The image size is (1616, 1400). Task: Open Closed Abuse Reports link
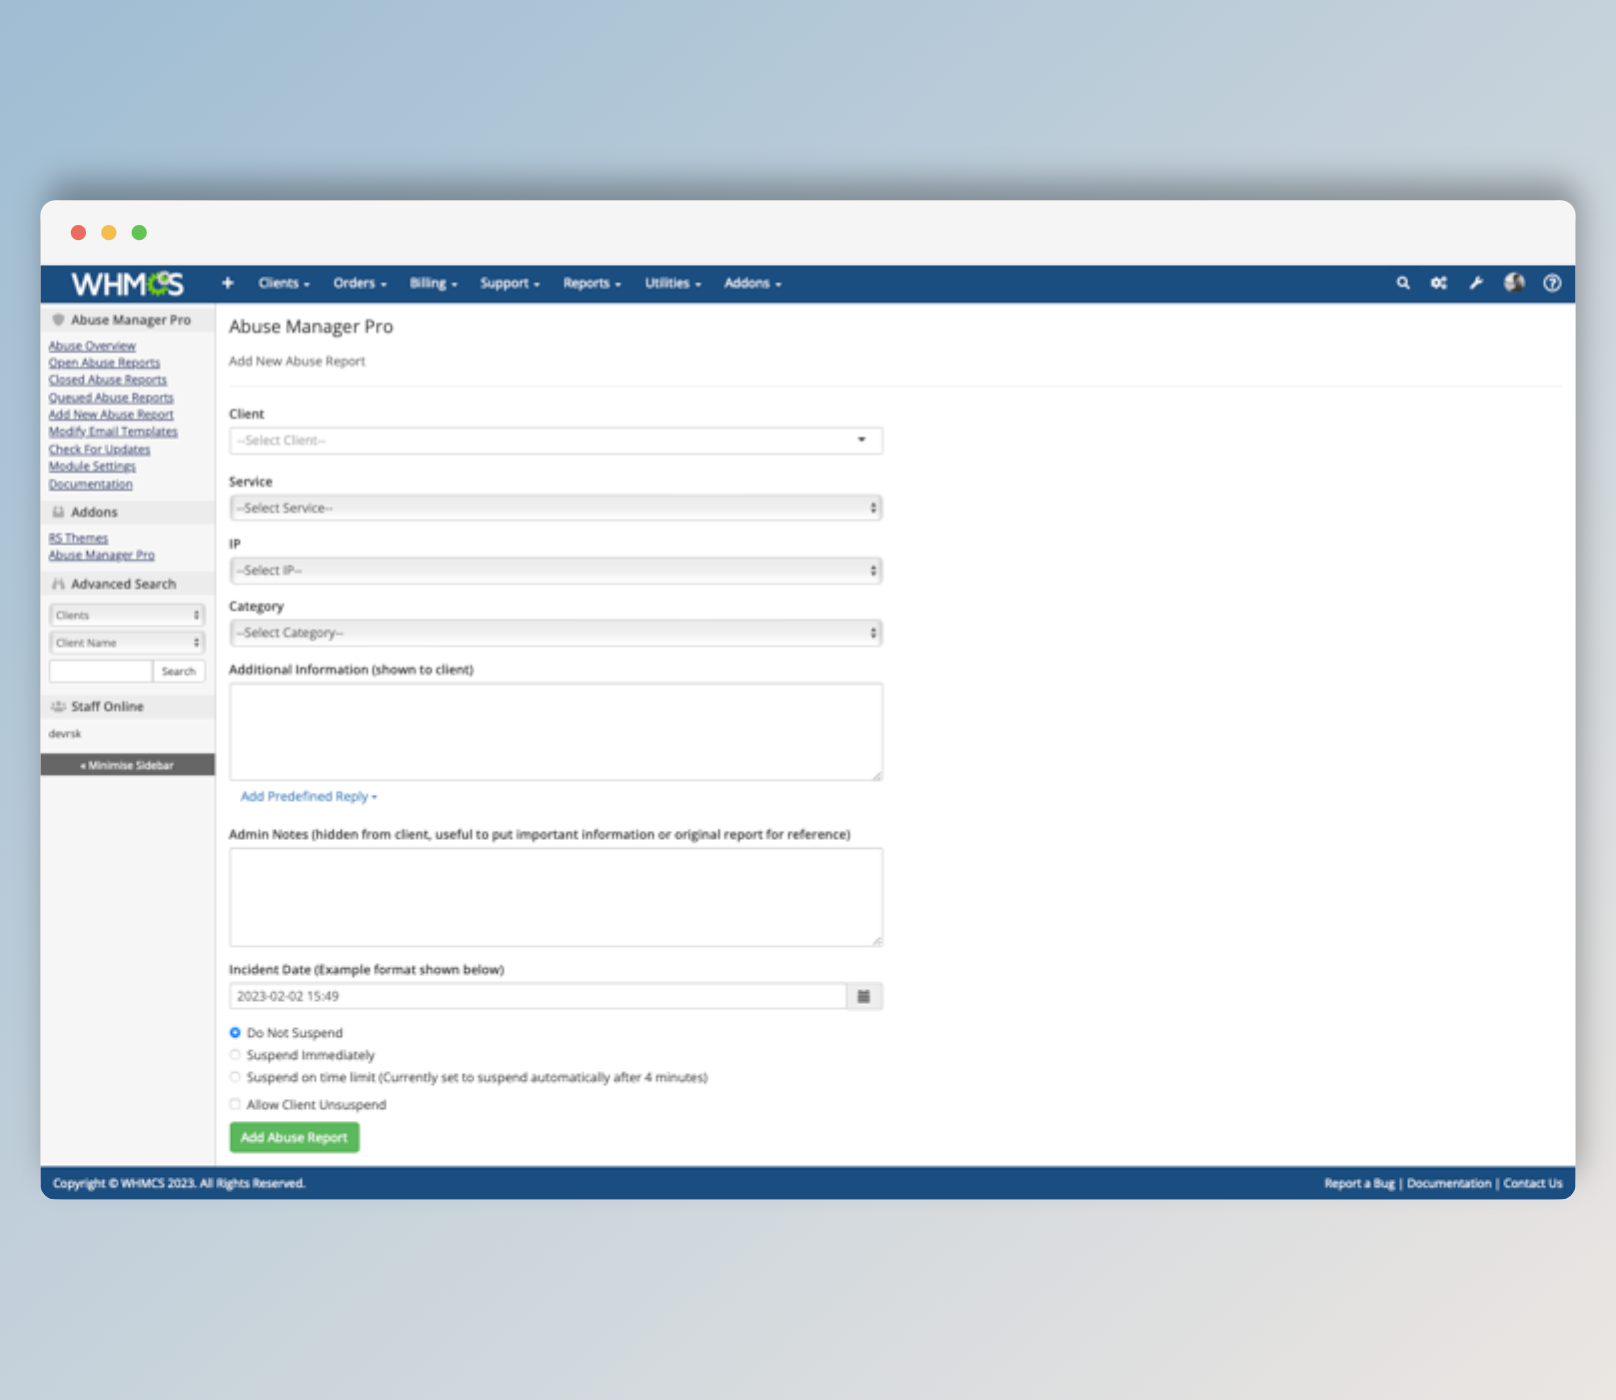click(108, 380)
